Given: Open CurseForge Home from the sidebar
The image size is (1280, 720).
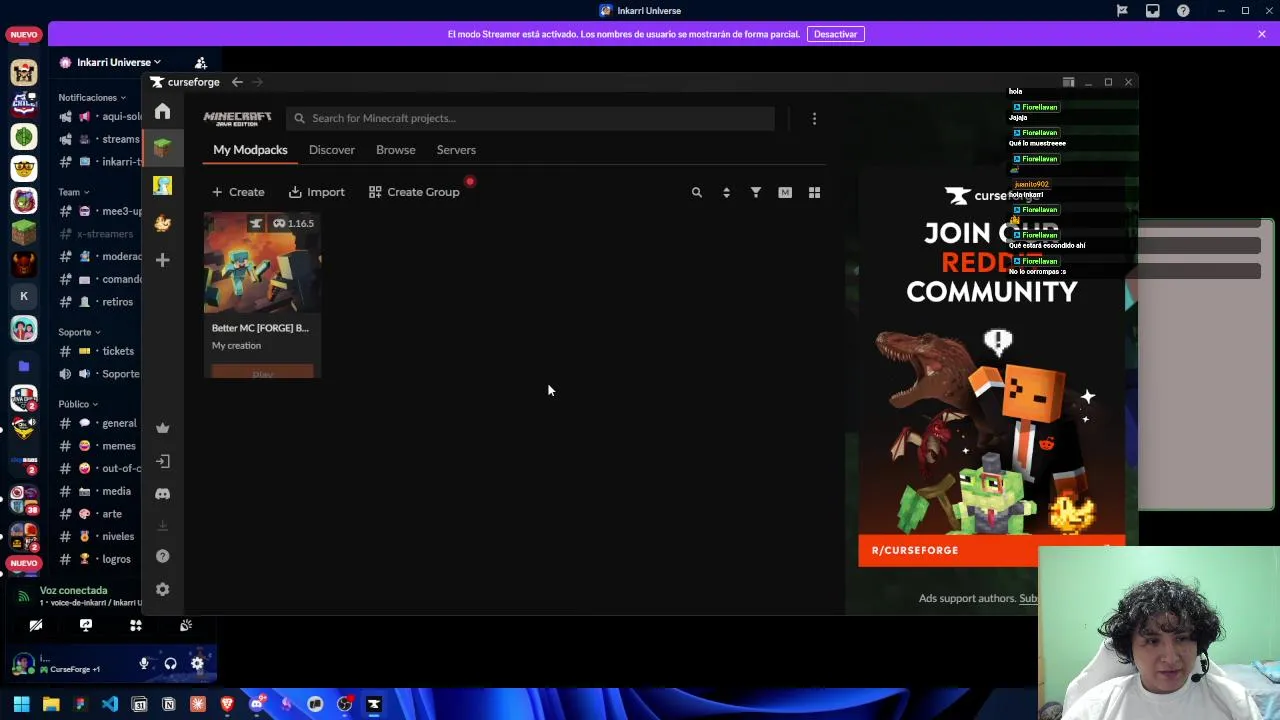Looking at the screenshot, I should [x=163, y=111].
